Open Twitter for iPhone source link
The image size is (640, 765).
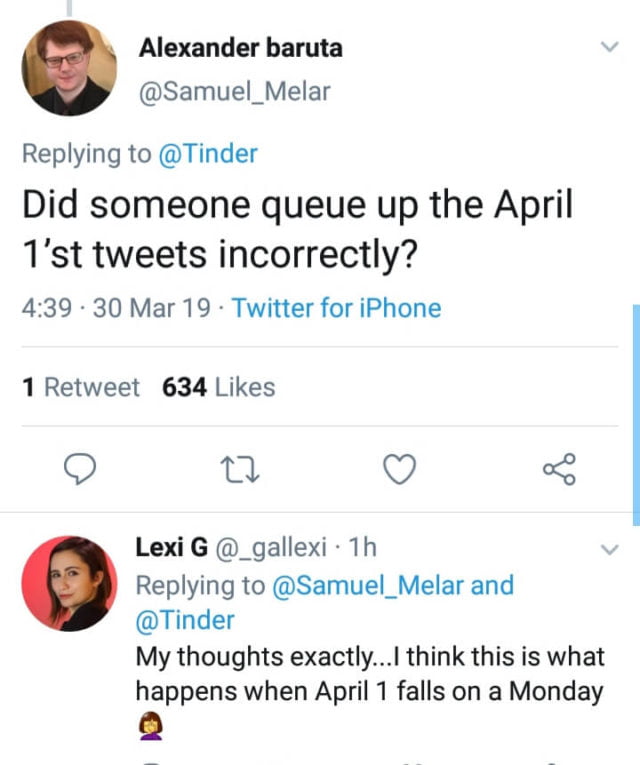[x=336, y=308]
